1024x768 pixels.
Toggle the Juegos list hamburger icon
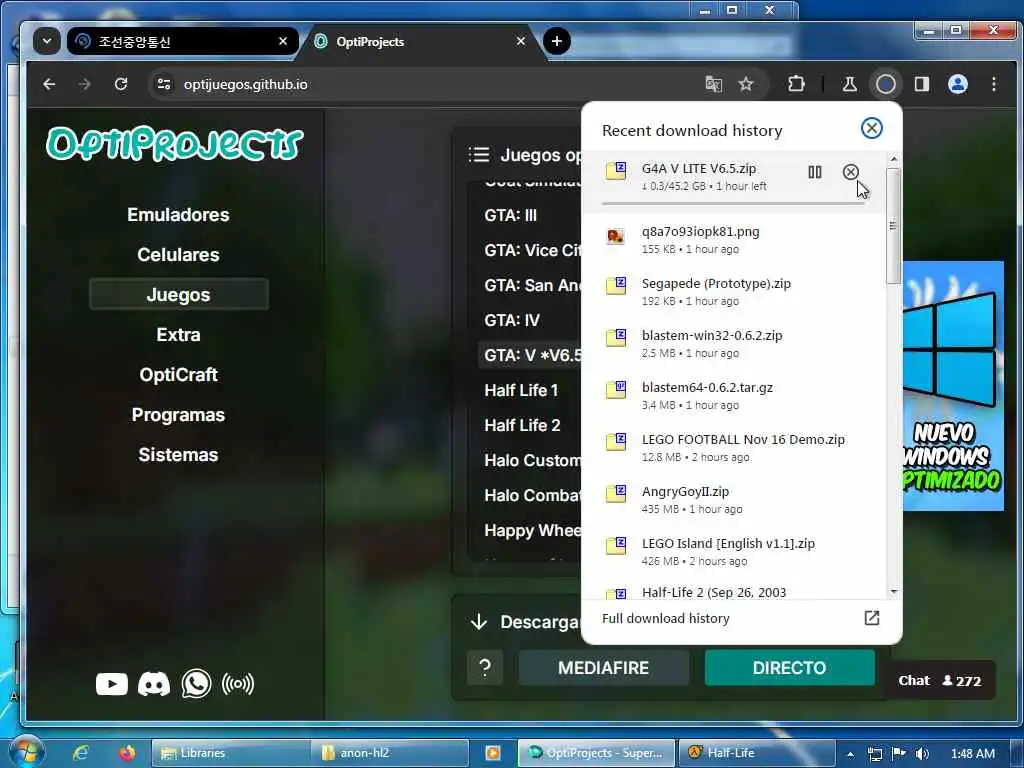click(479, 155)
